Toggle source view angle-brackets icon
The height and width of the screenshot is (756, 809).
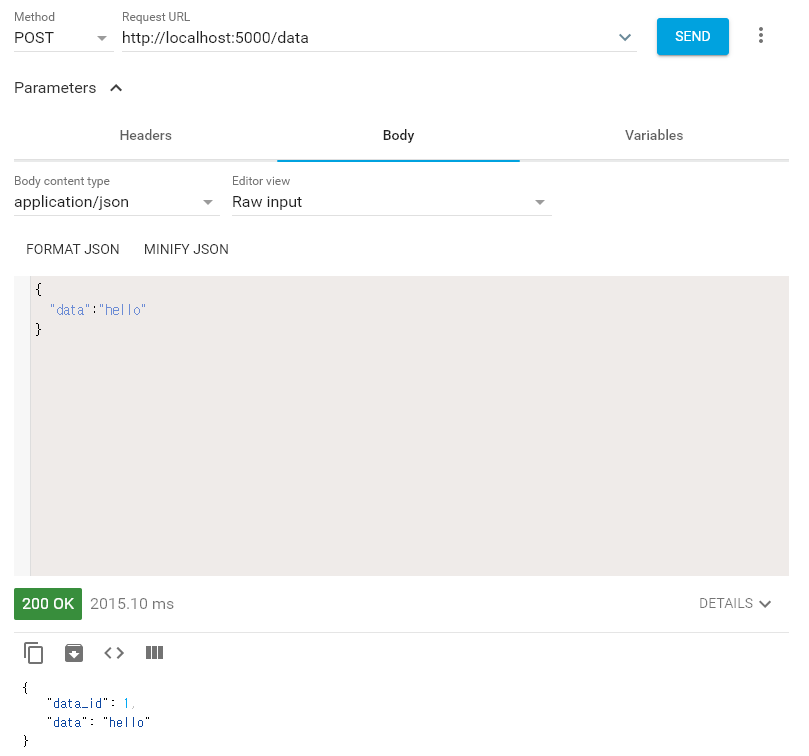[x=114, y=653]
